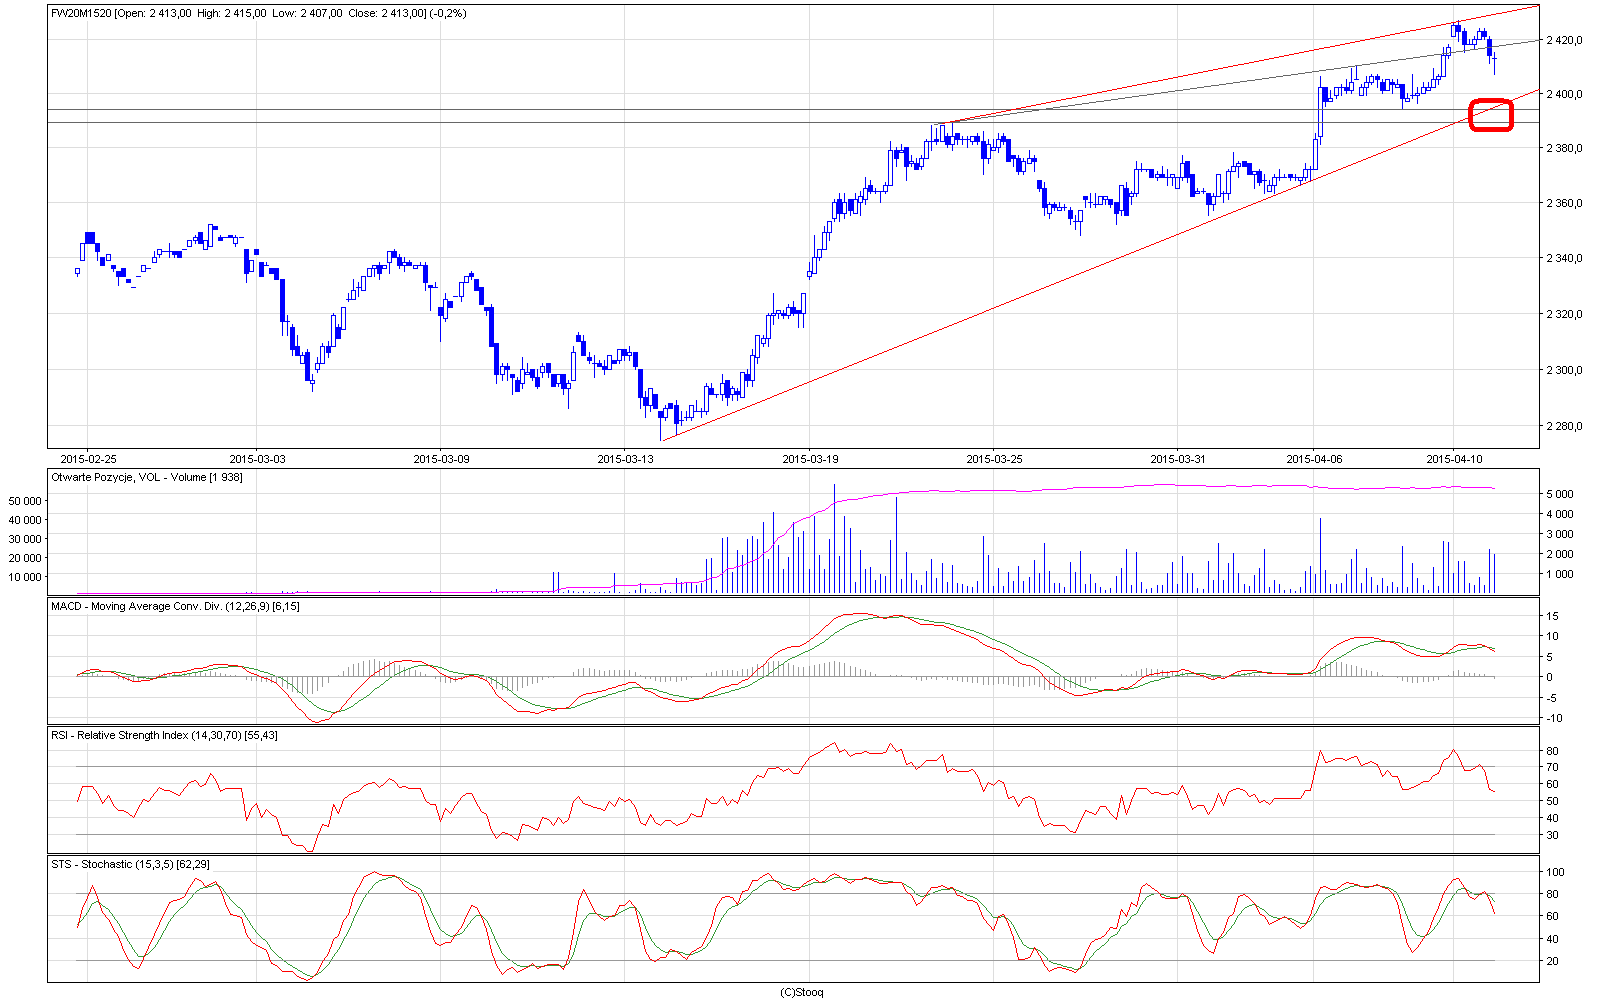Viewport: 1600px width, 1000px height.
Task: Select the 2 420,0 price level label
Action: (x=1563, y=40)
